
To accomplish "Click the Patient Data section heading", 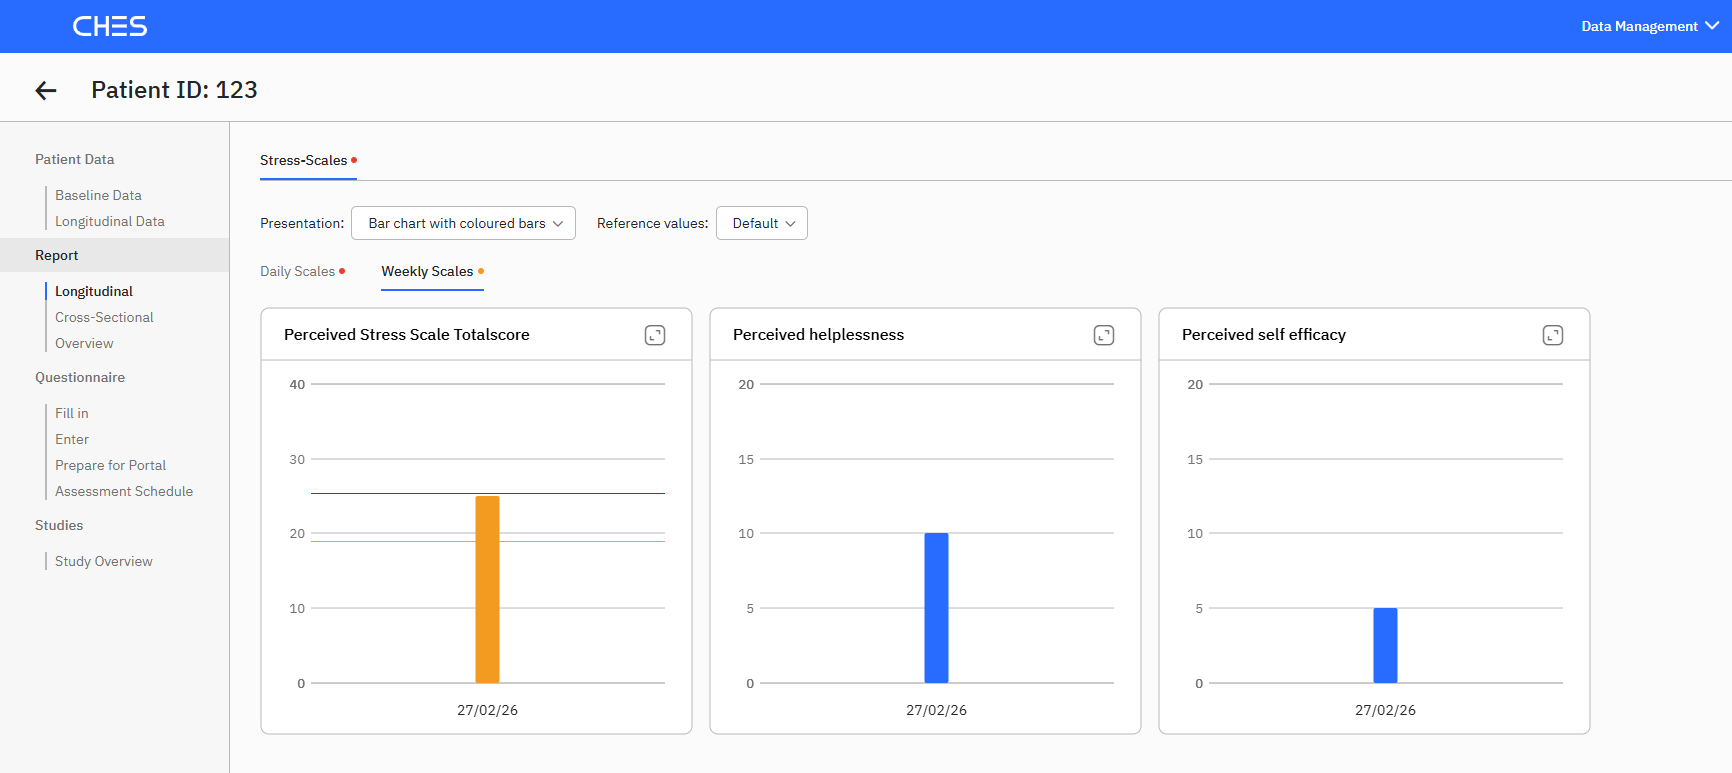I will click(75, 159).
